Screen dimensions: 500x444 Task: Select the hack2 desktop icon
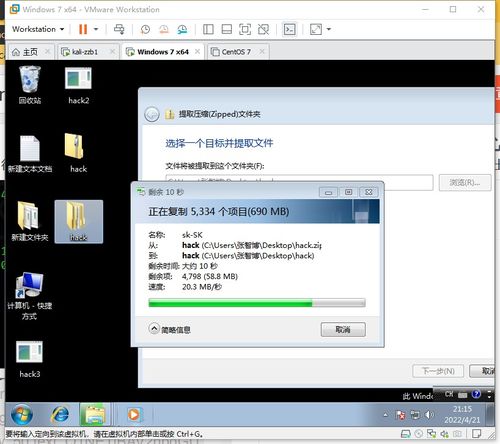(79, 86)
